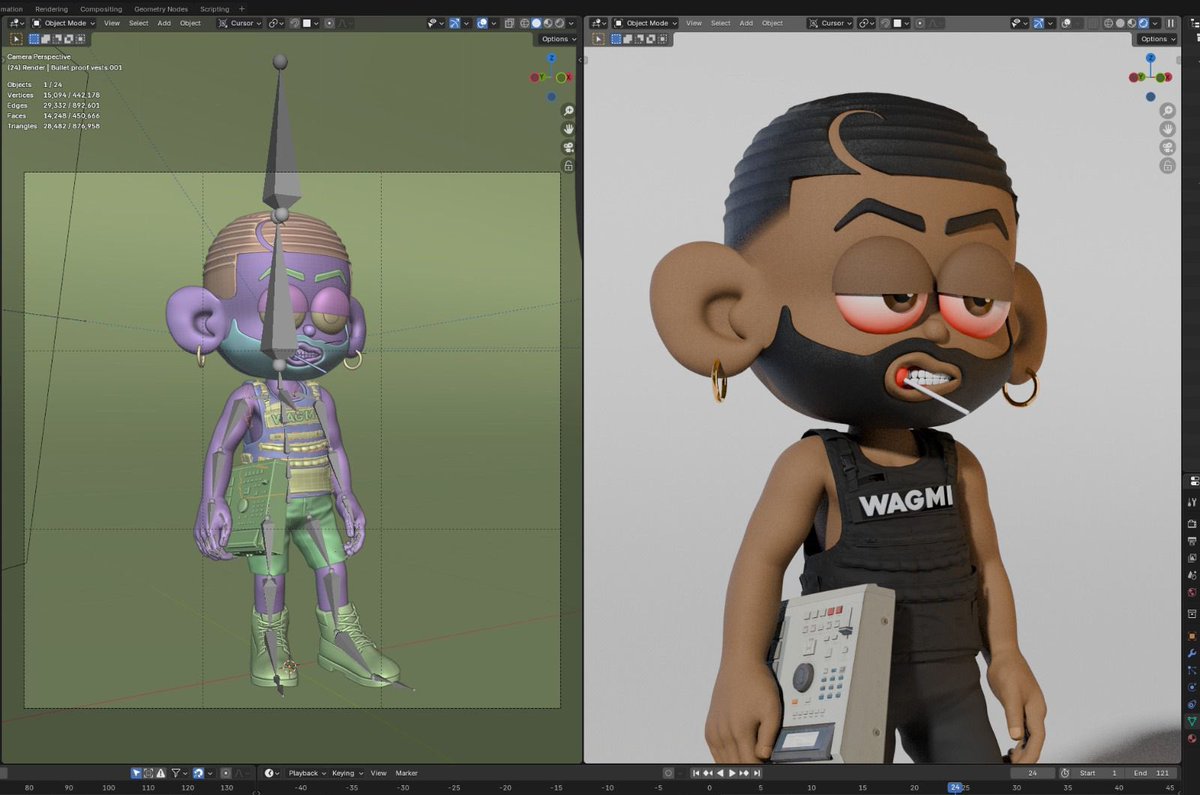Screen dimensions: 1200x795
Task: Open Select menu in left viewport header
Action: coord(138,23)
